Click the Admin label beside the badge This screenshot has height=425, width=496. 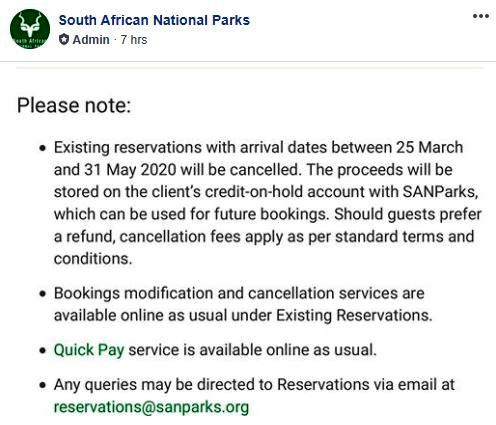pyautogui.click(x=91, y=40)
